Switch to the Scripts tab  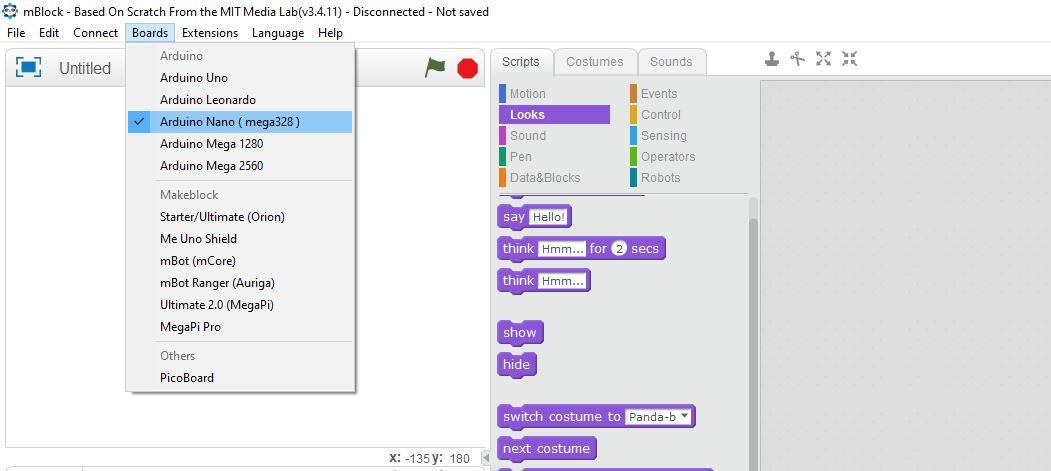(x=521, y=62)
